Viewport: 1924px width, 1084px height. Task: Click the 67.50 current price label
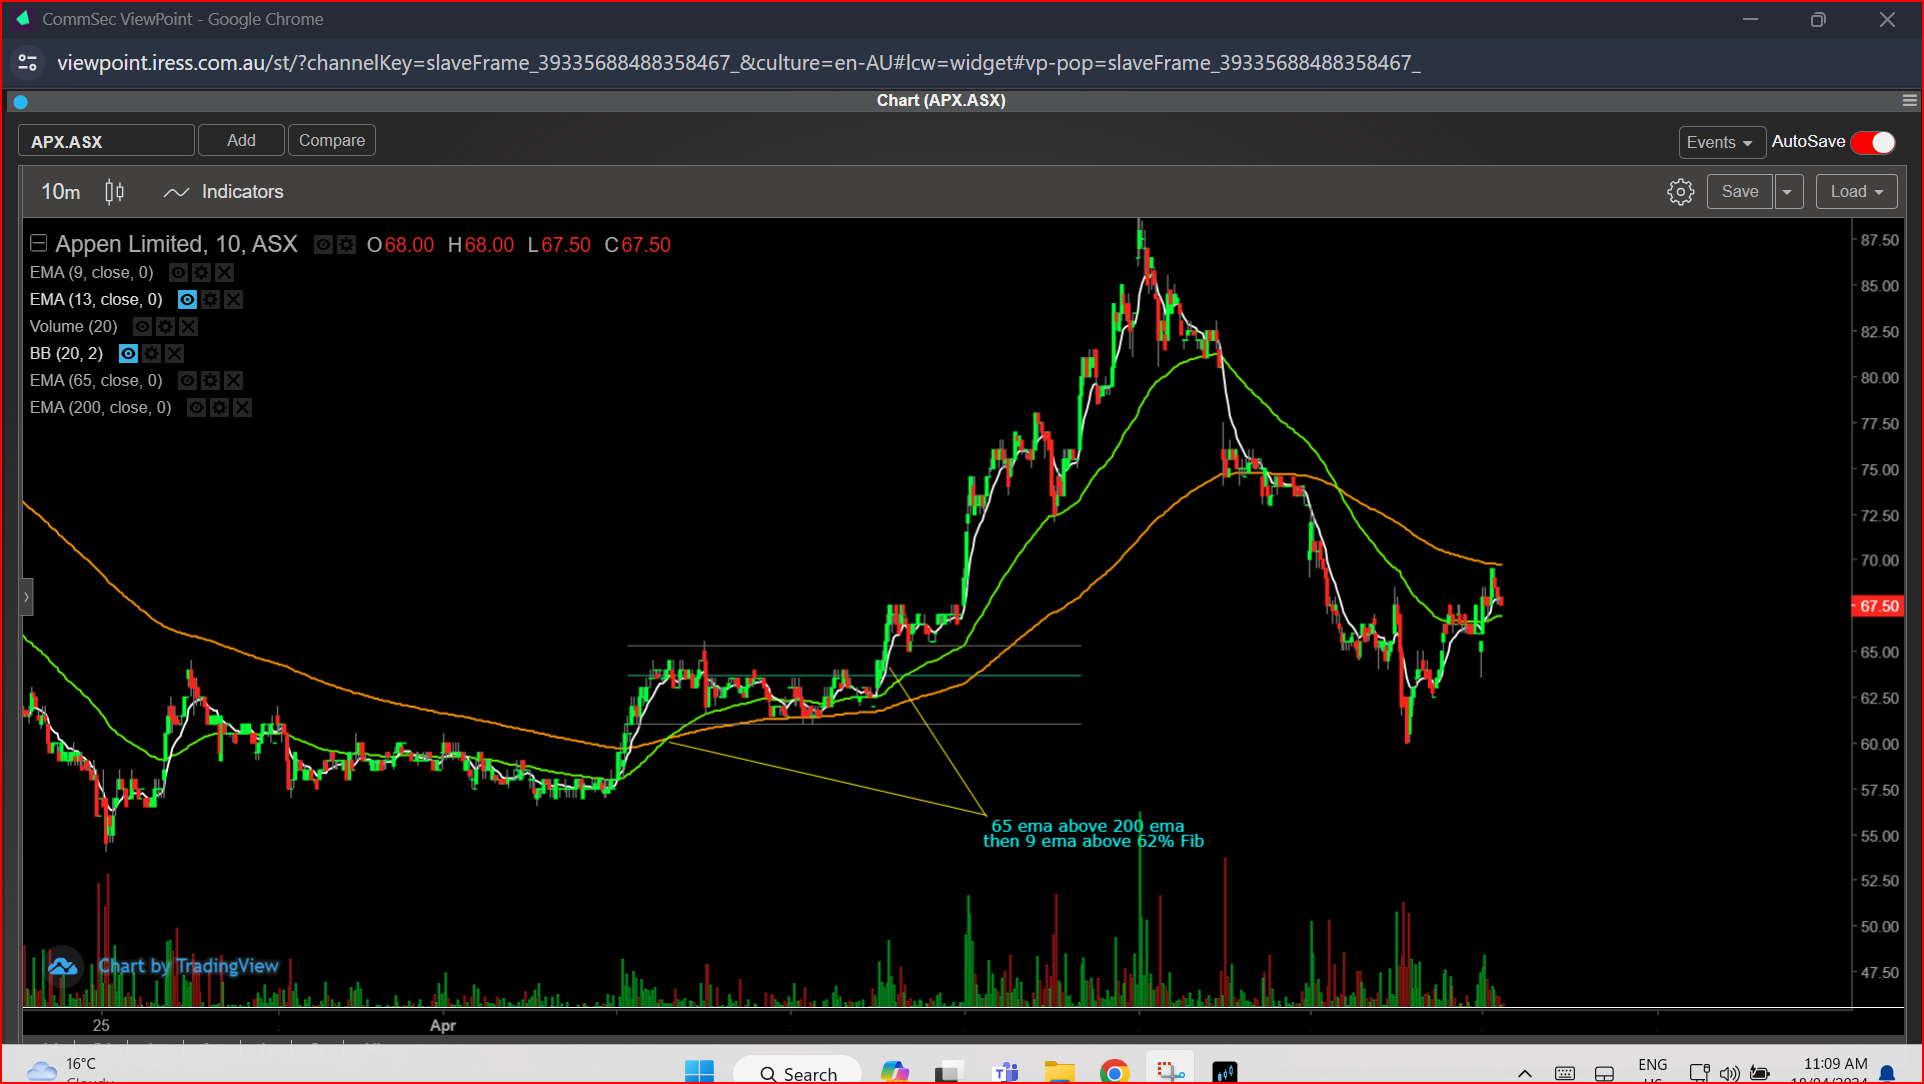point(1878,606)
